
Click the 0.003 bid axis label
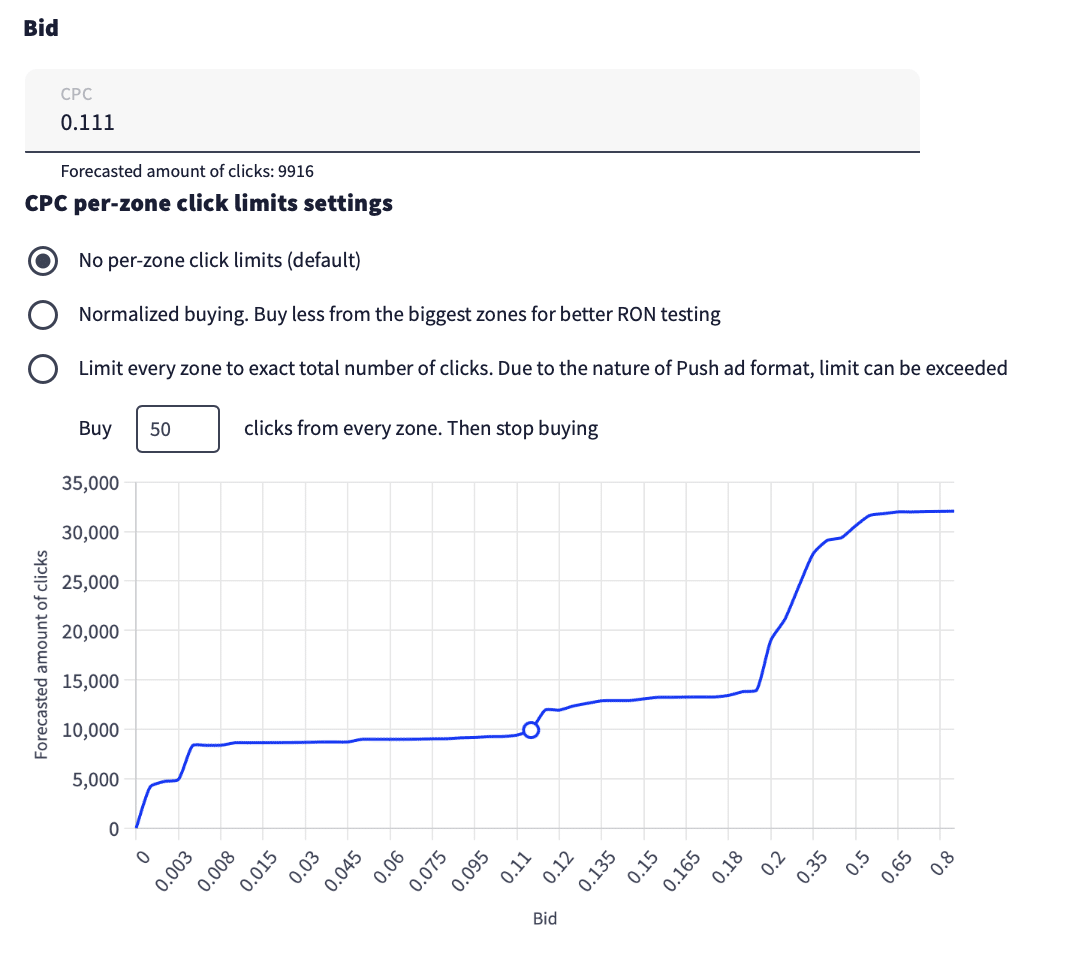point(174,868)
